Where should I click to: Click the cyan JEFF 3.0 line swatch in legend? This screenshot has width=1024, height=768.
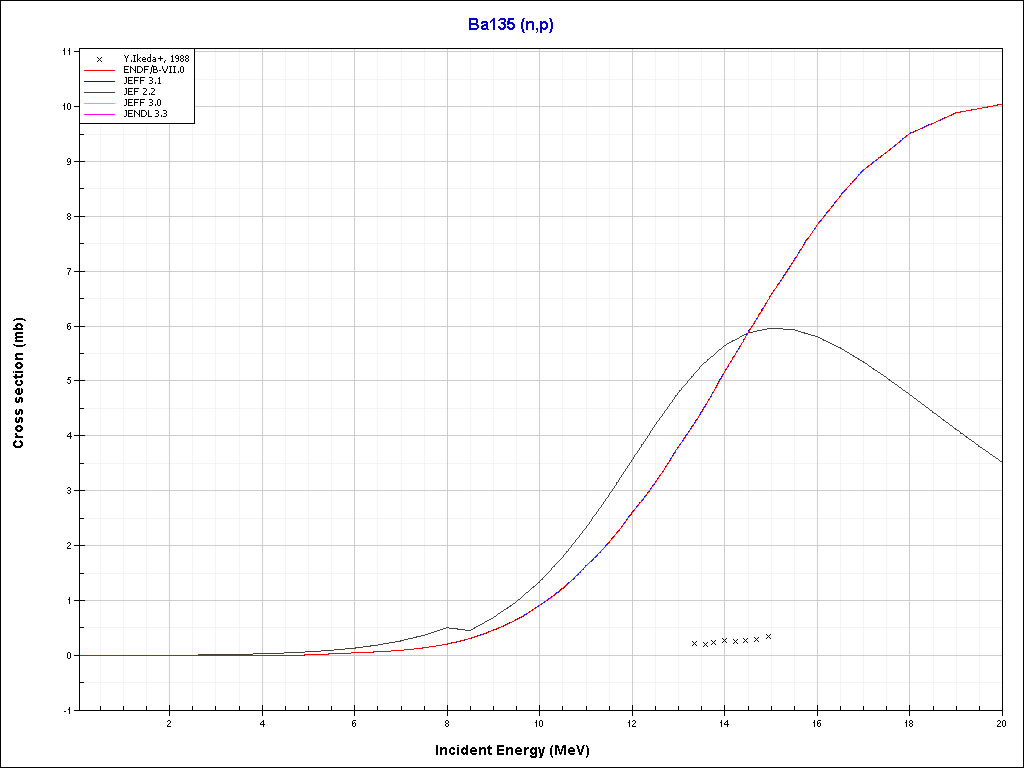(x=100, y=103)
